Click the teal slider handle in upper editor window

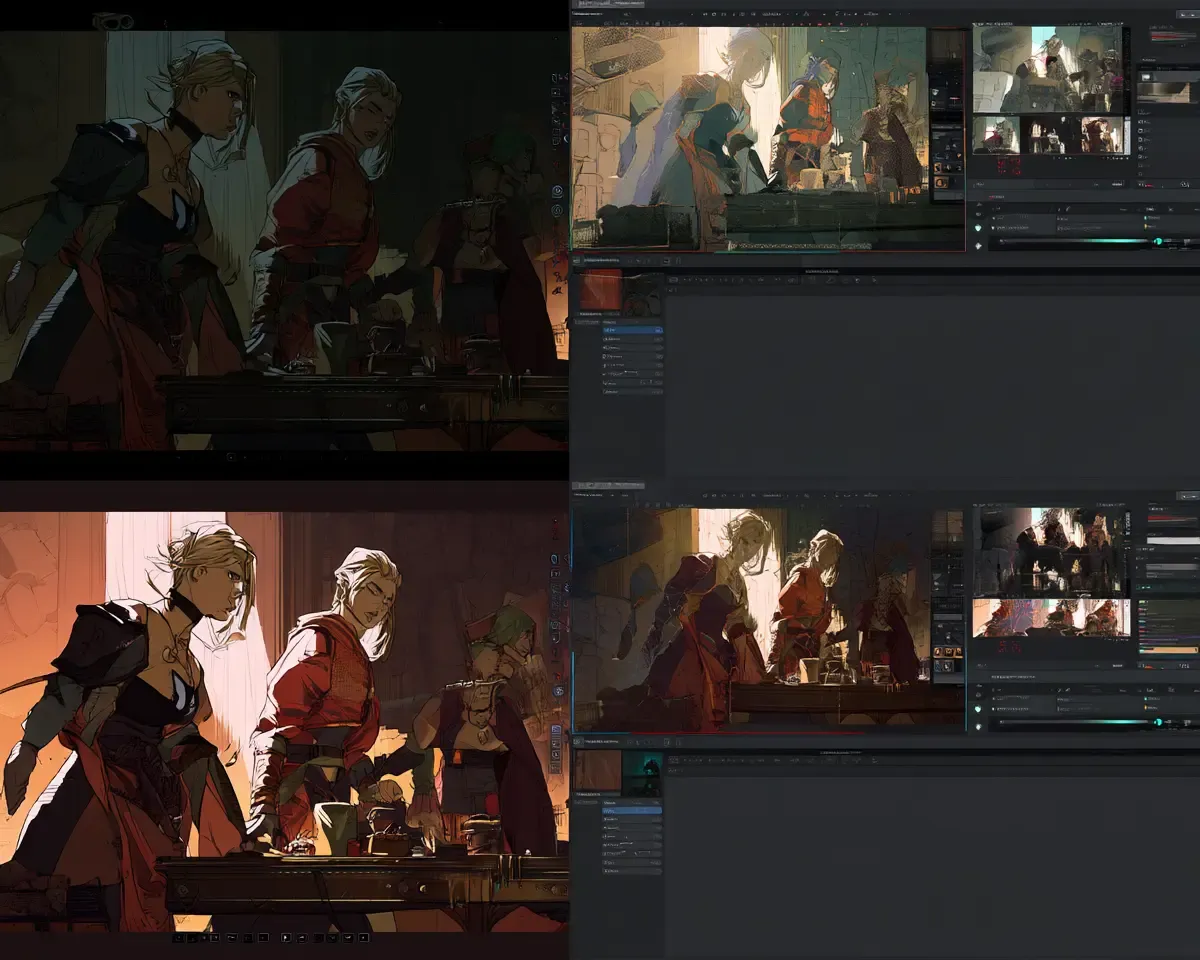(x=1158, y=241)
